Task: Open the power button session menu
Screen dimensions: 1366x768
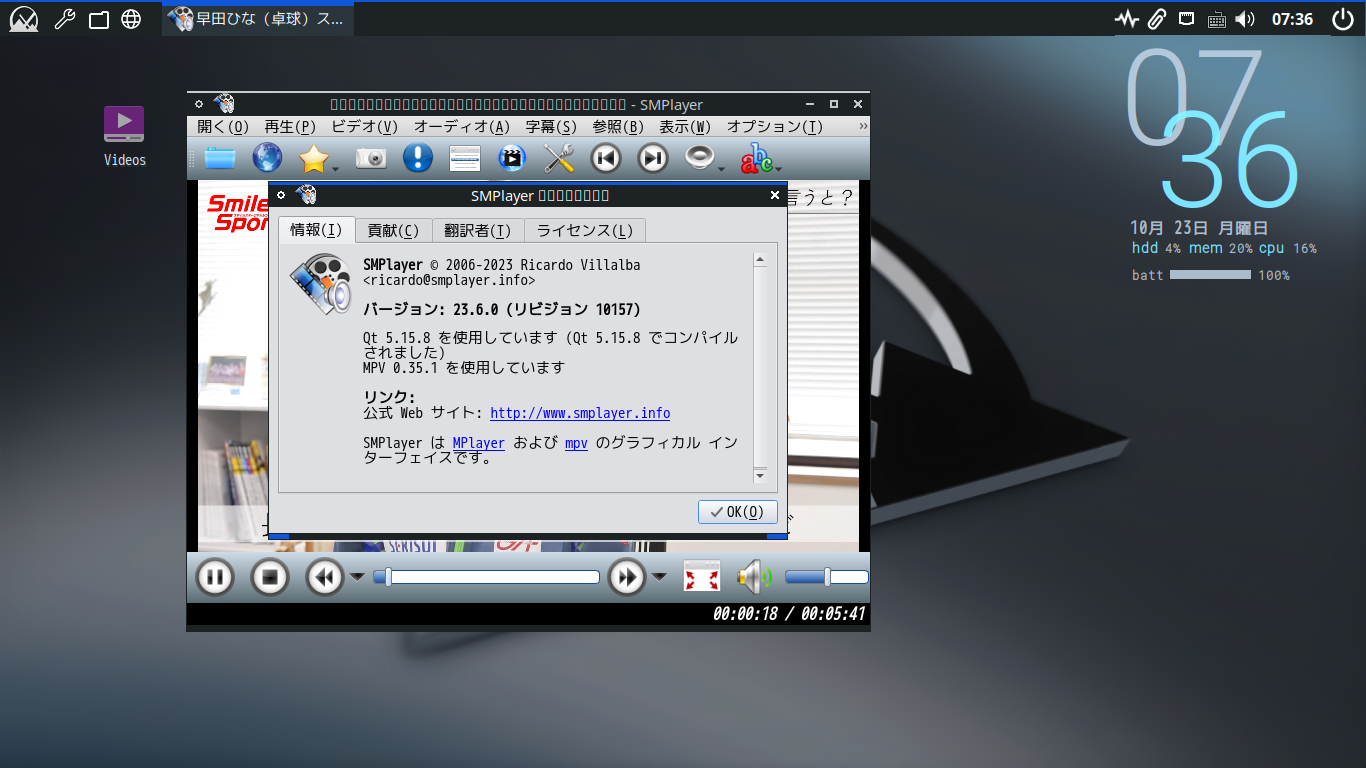Action: coord(1342,19)
